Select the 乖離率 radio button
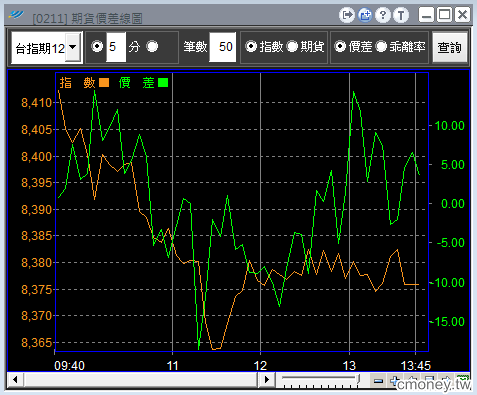The height and width of the screenshot is (395, 477). [381, 47]
